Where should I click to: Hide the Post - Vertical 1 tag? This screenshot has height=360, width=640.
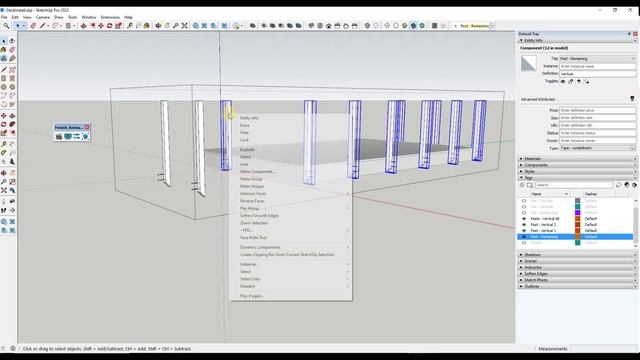(x=524, y=231)
